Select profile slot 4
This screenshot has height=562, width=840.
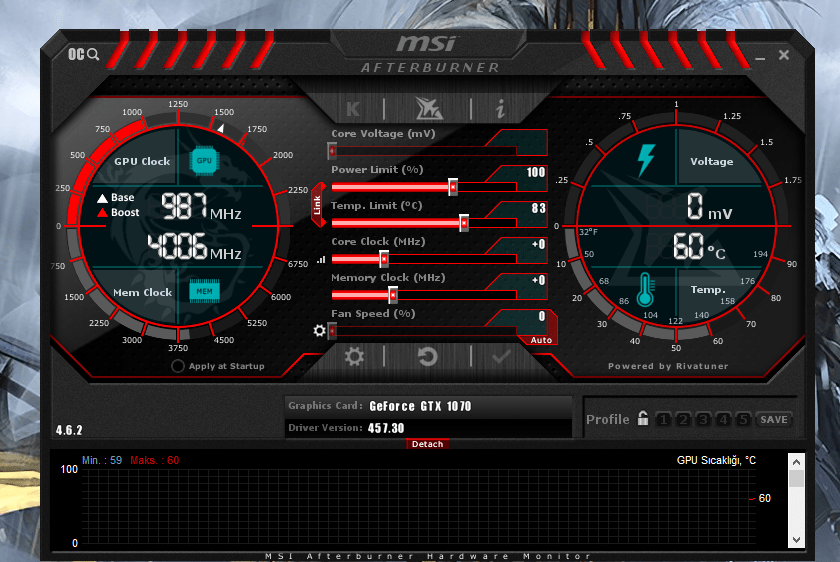[x=723, y=419]
